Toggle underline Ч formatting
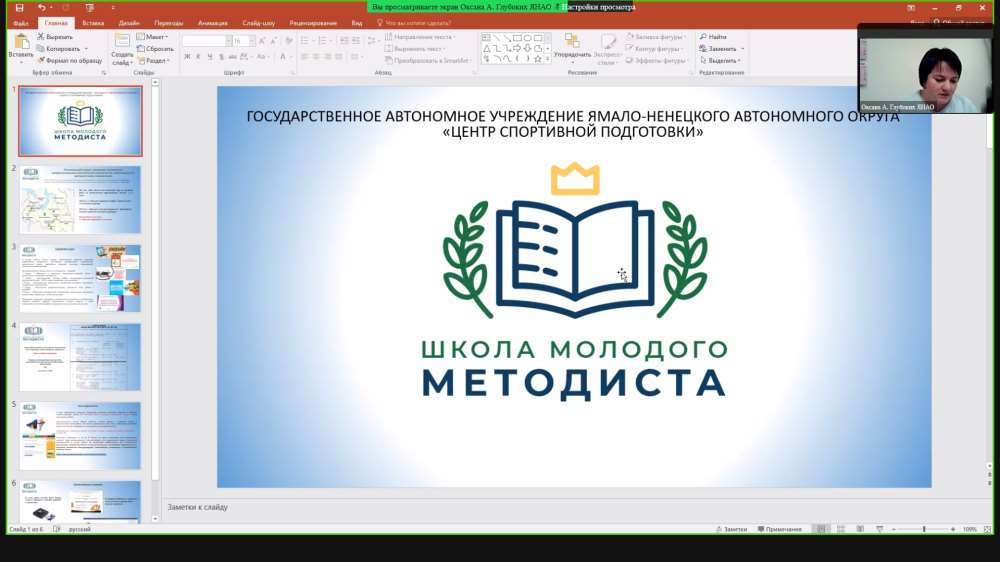 click(210, 57)
